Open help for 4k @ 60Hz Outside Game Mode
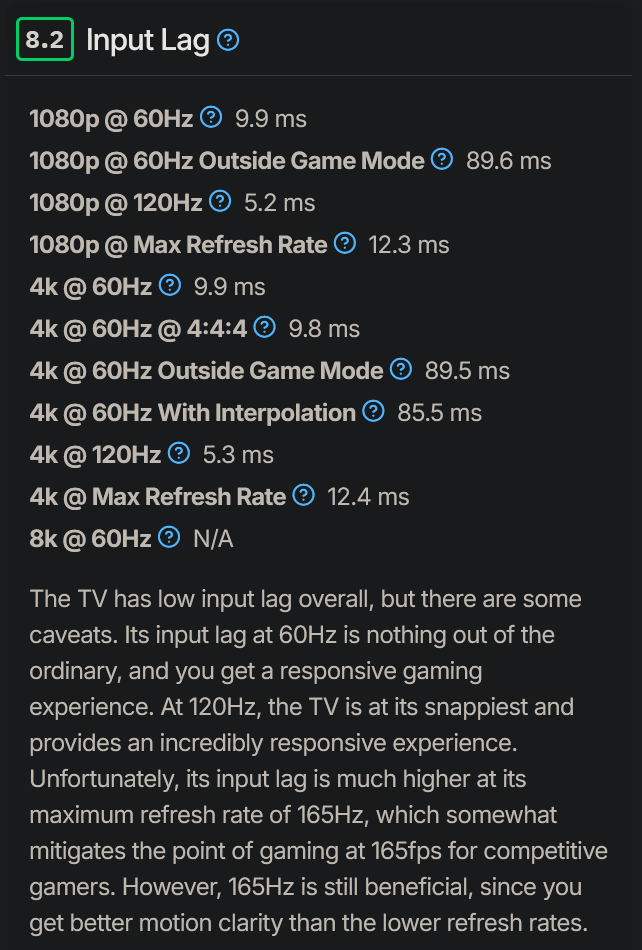 click(x=400, y=369)
